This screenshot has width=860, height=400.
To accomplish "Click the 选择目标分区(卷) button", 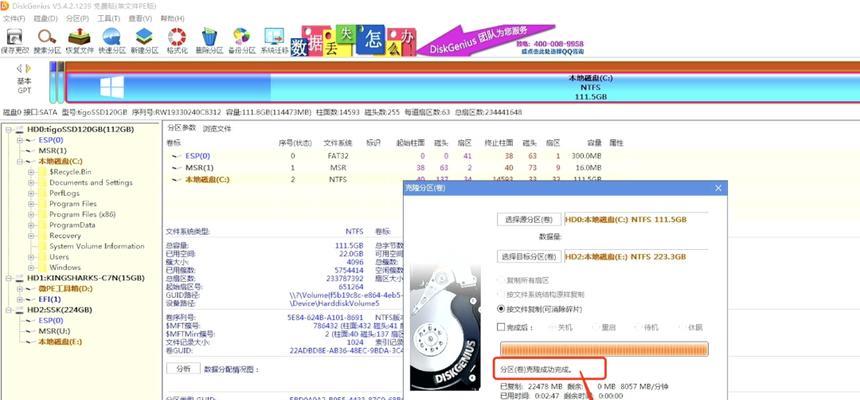I will [529, 257].
